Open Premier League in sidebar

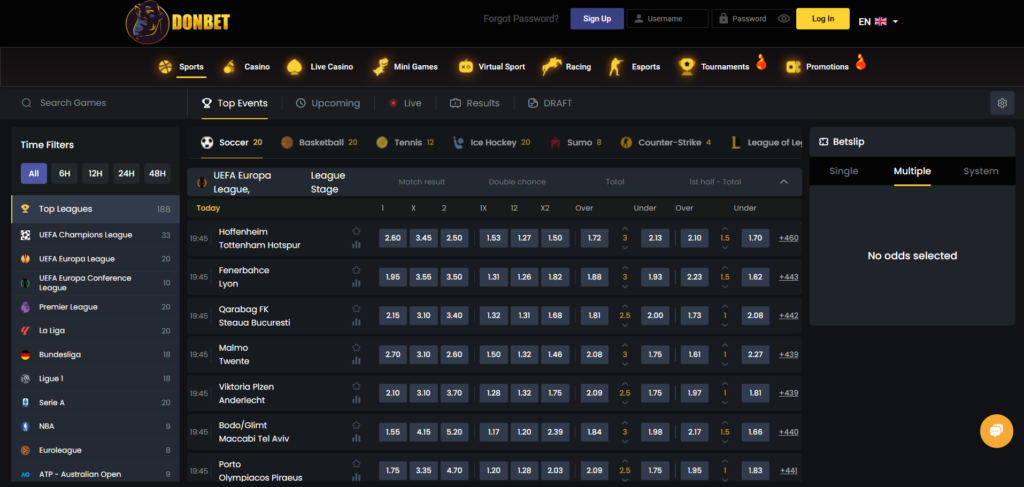pyautogui.click(x=95, y=307)
